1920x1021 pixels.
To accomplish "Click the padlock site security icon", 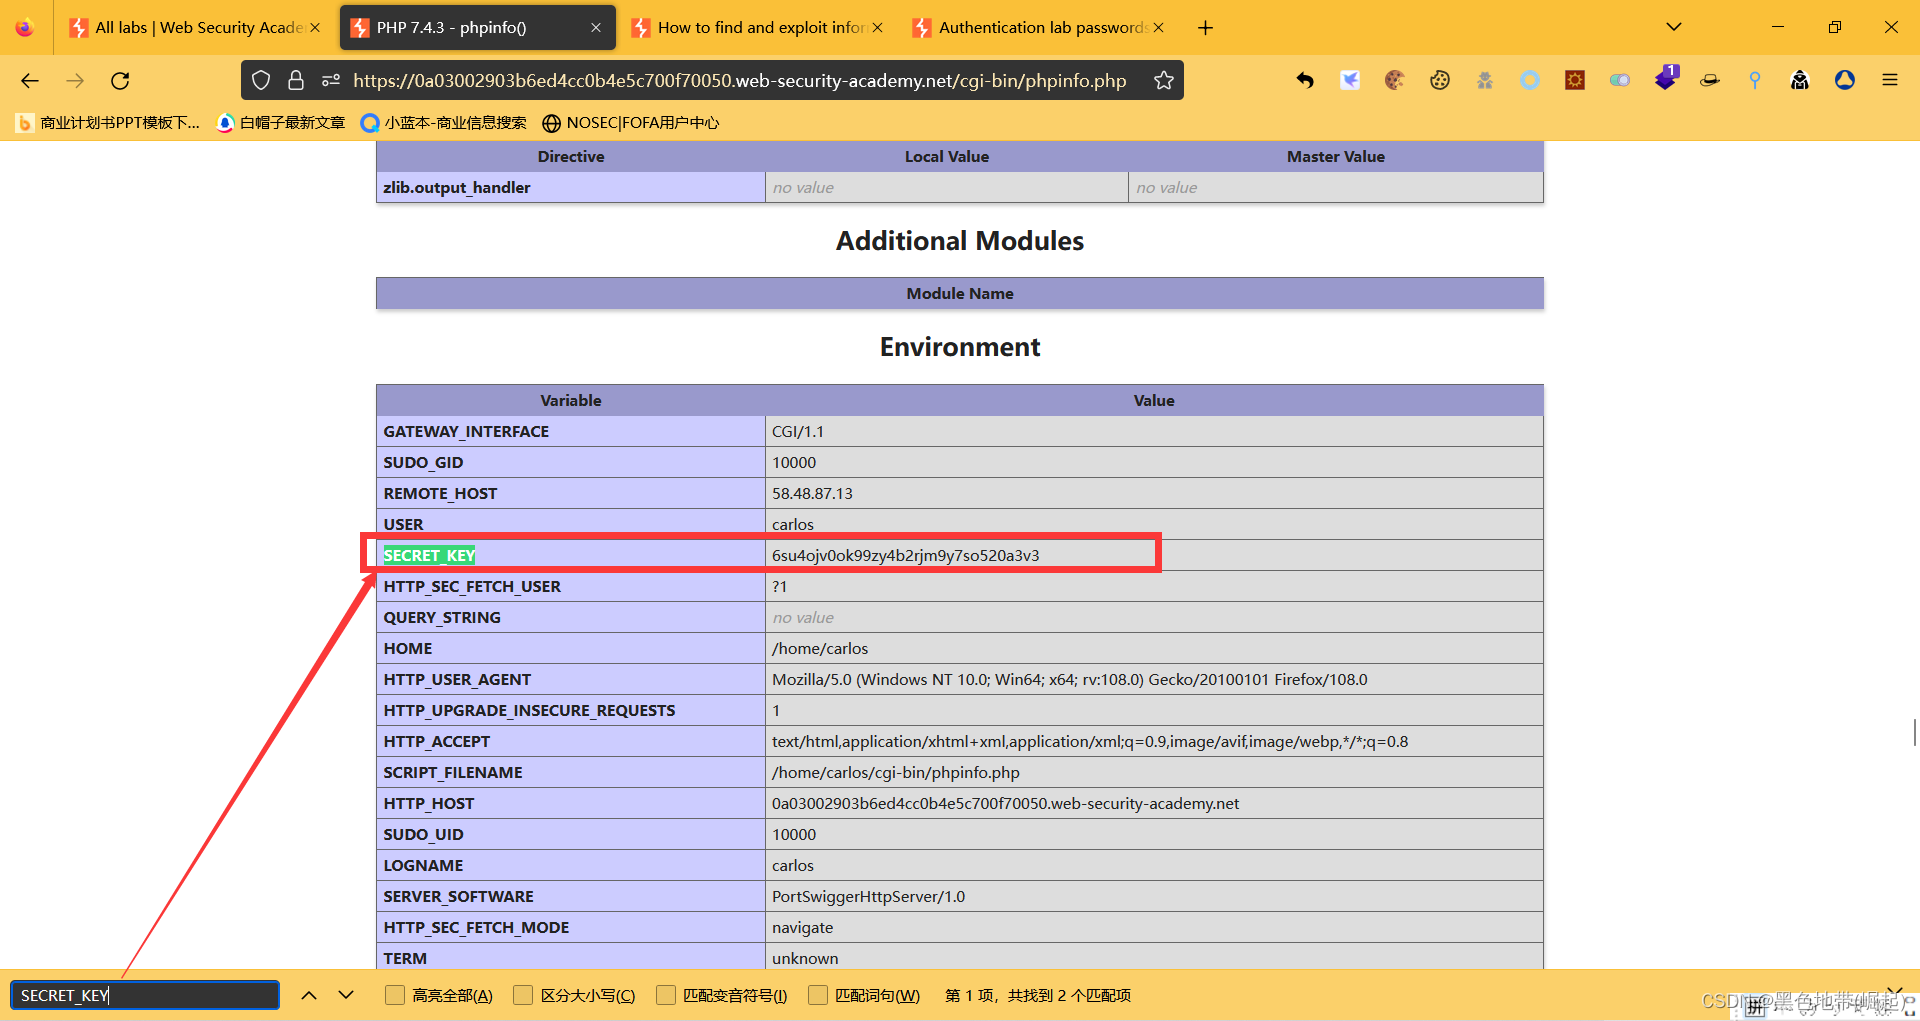I will tap(296, 81).
